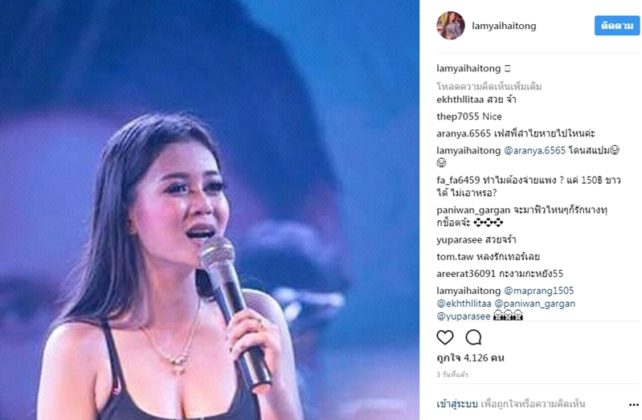Click the lamyaihaitong profile avatar

click(451, 26)
